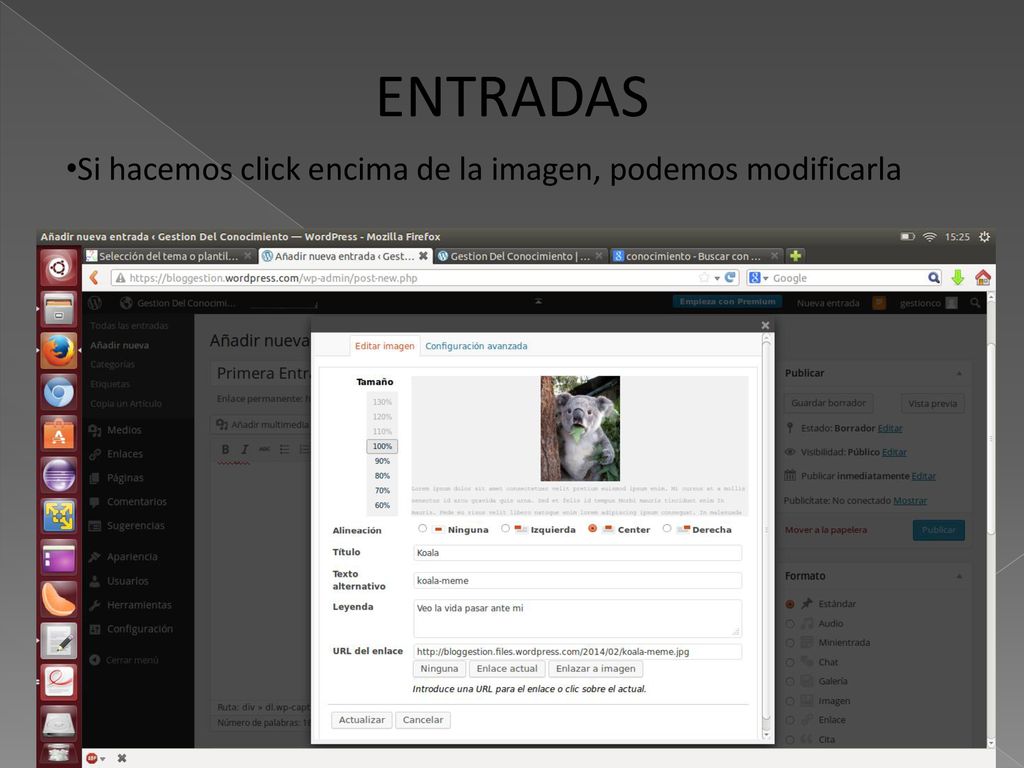Viewport: 1024px width, 768px height.
Task: Click the battery indicator icon
Action: point(907,236)
